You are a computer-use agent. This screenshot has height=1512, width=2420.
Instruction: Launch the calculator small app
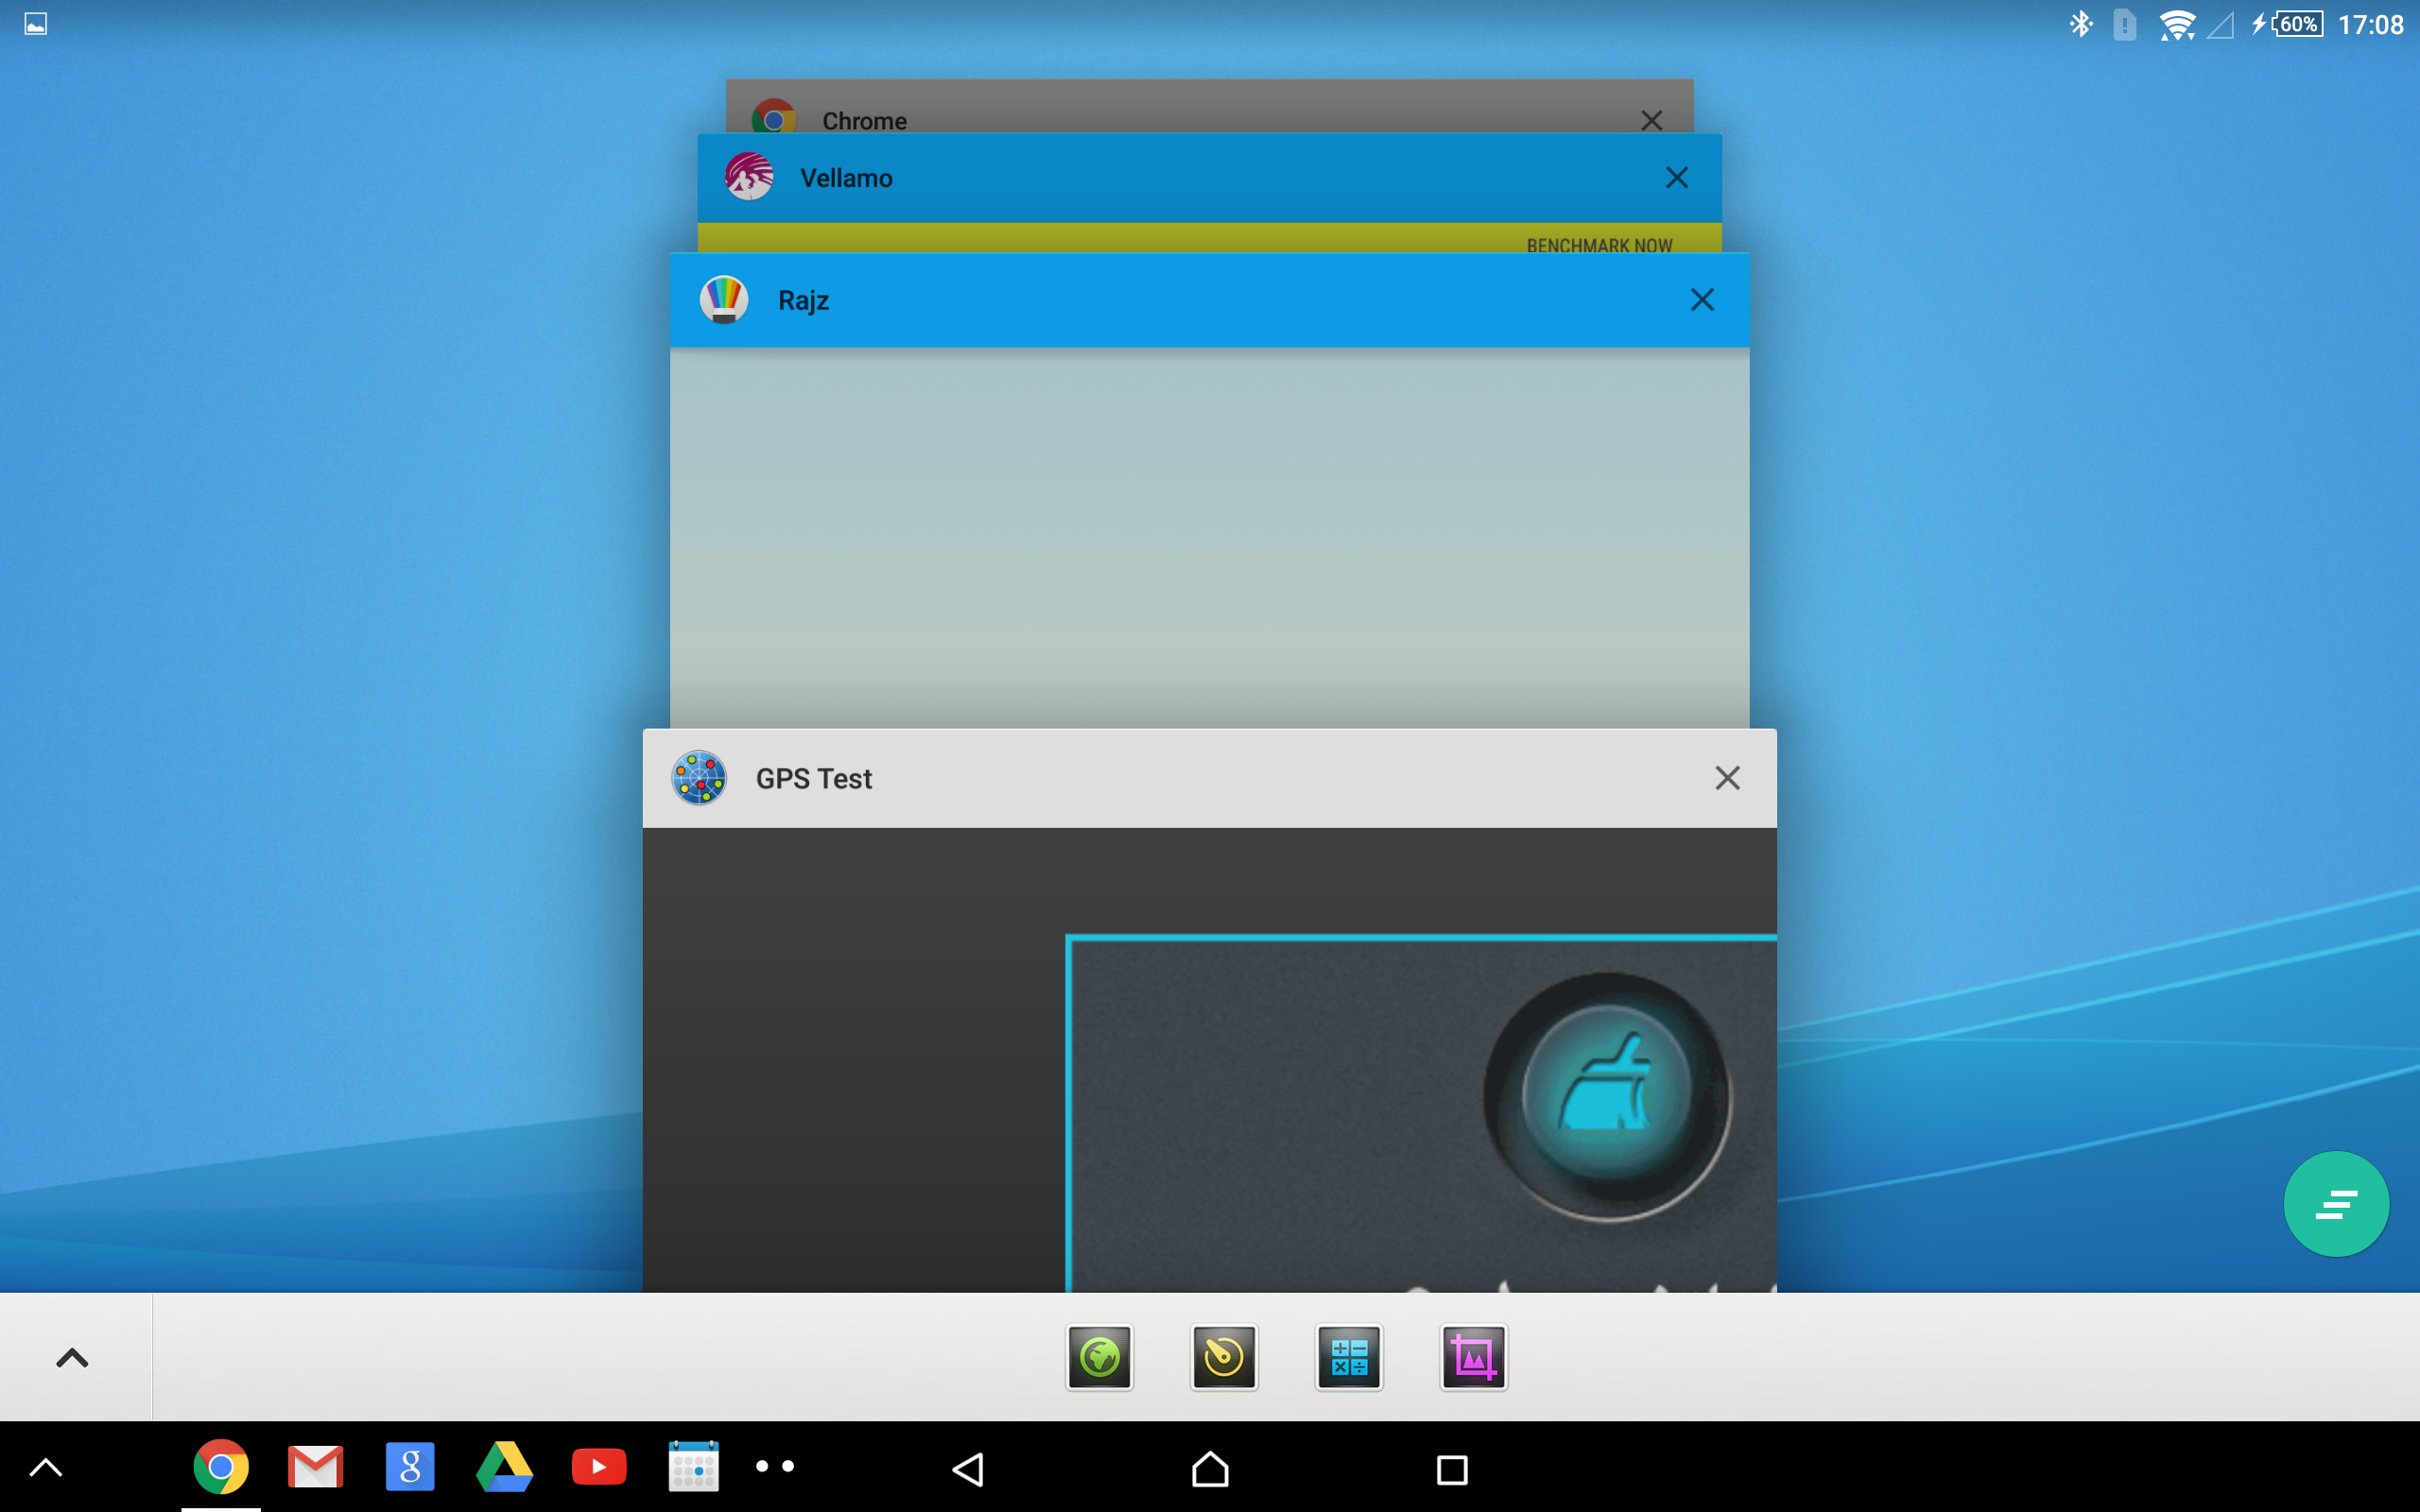[1349, 1357]
